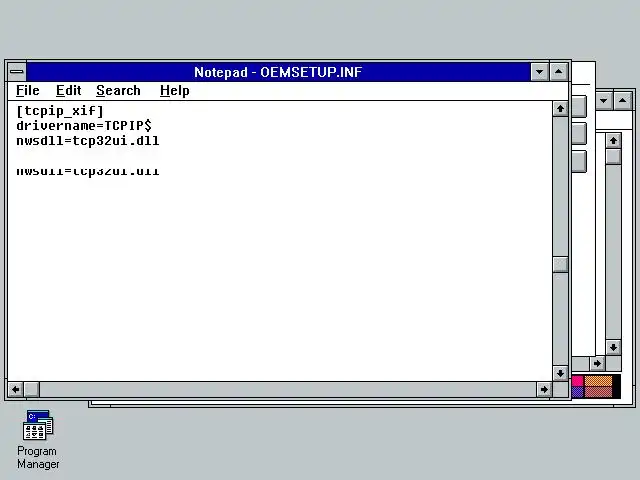The width and height of the screenshot is (640, 480).
Task: Maximize the background window behind Notepad
Action: tap(622, 100)
